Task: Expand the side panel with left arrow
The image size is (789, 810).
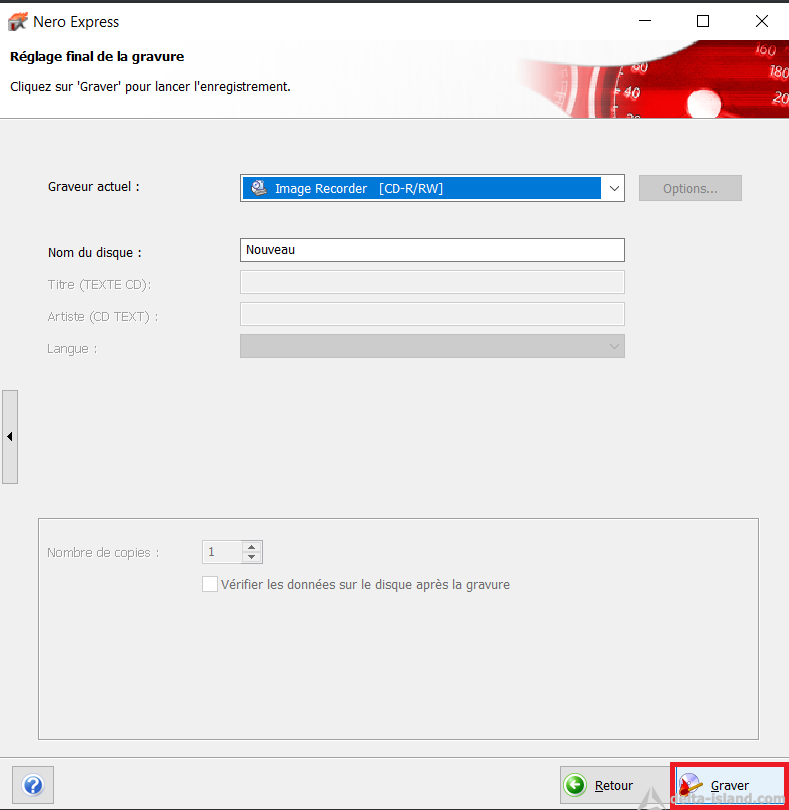Action: point(10,437)
